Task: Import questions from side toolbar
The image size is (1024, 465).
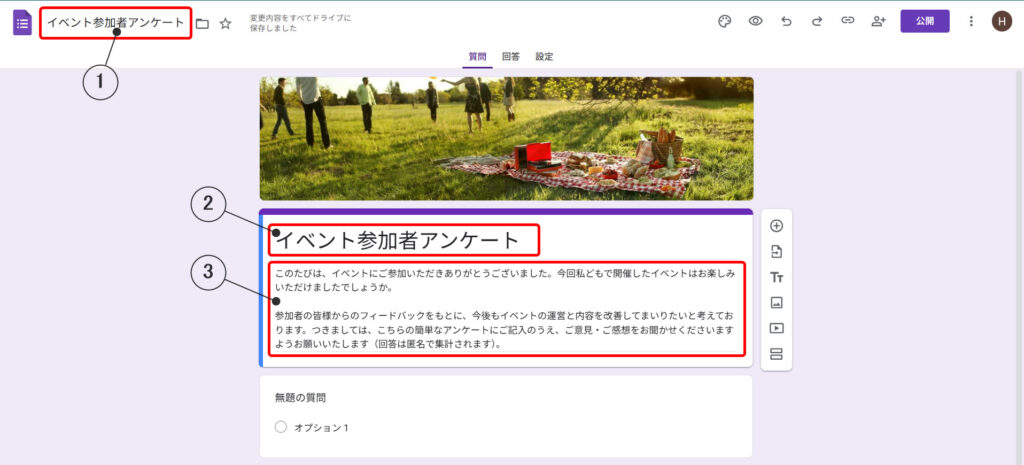Action: coord(776,251)
